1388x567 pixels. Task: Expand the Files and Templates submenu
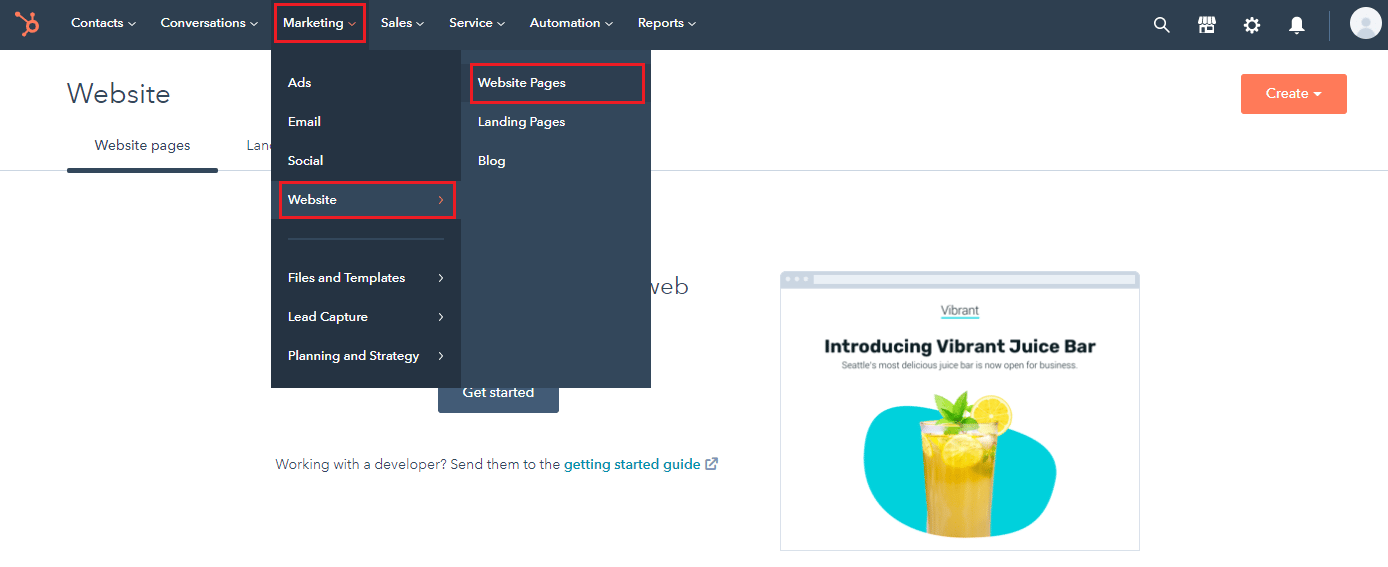[366, 278]
